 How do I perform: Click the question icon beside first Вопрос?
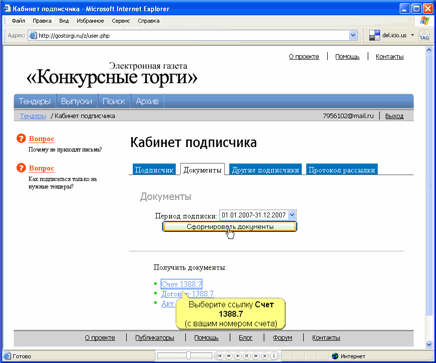click(x=21, y=138)
